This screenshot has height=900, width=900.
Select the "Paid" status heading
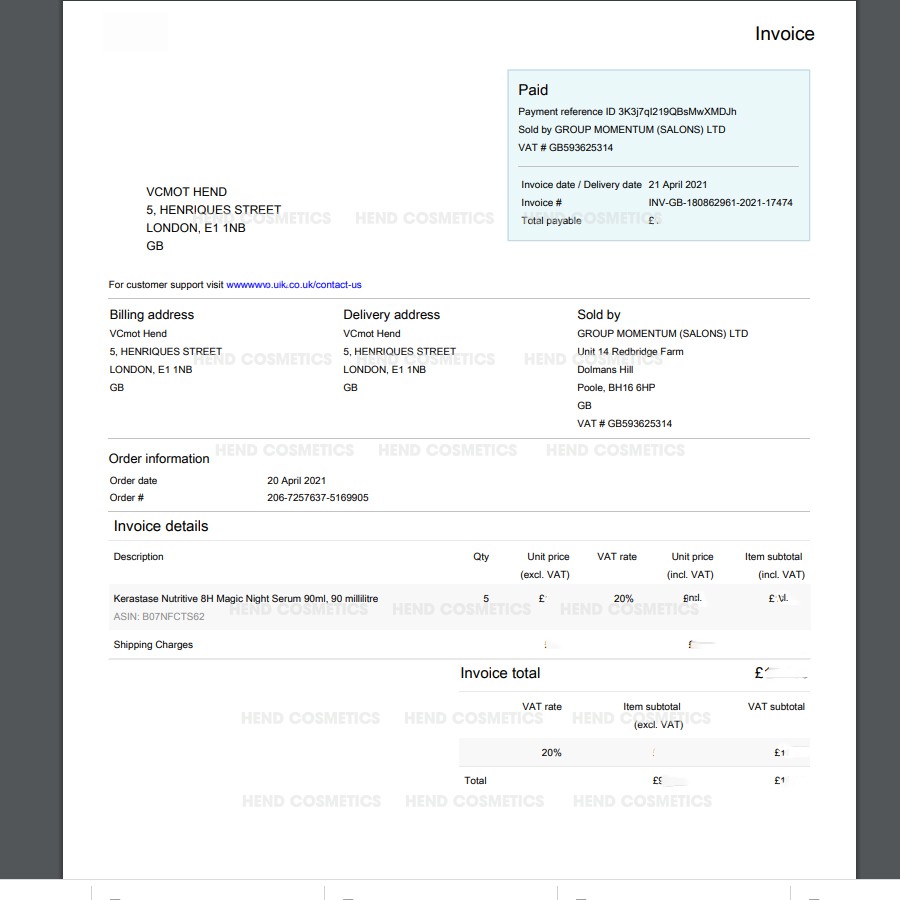(533, 90)
